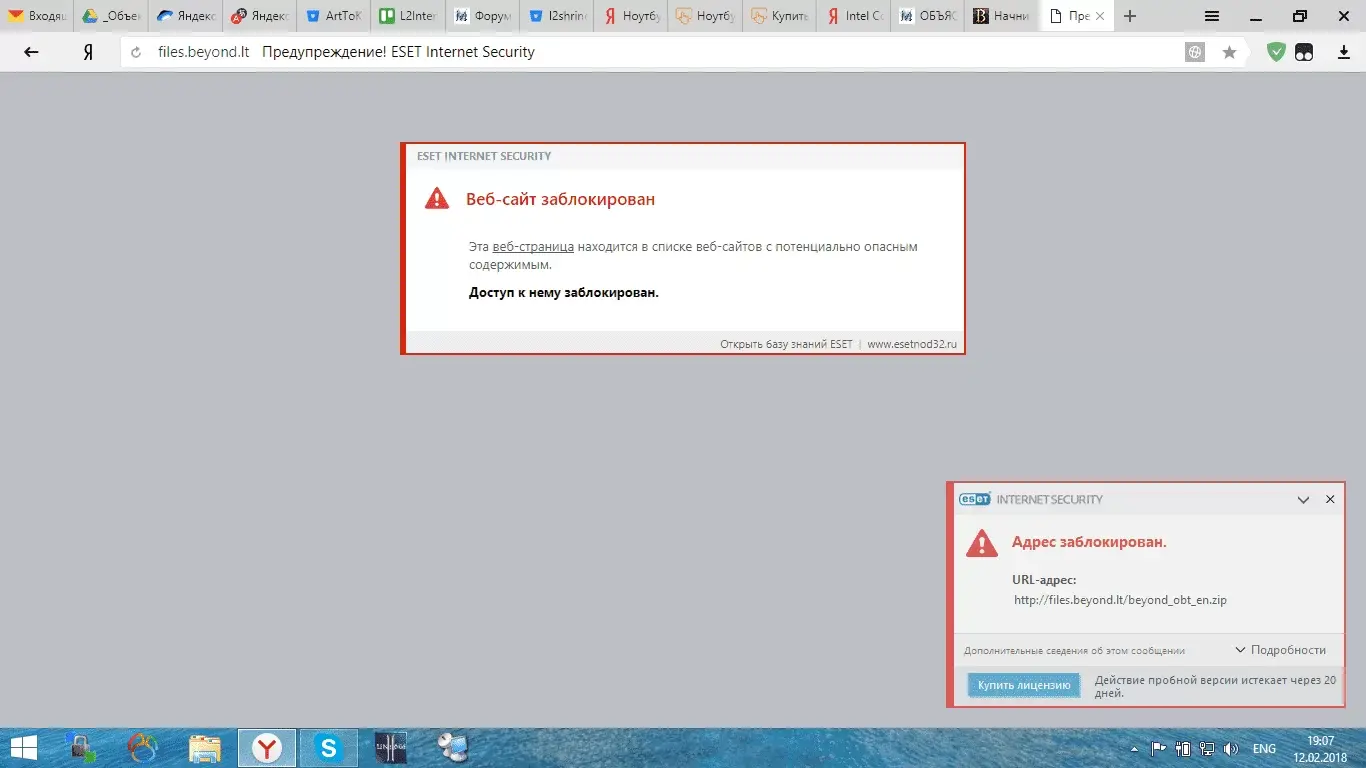1366x768 pixels.
Task: Open the Lineage II taskbar icon
Action: click(x=390, y=747)
